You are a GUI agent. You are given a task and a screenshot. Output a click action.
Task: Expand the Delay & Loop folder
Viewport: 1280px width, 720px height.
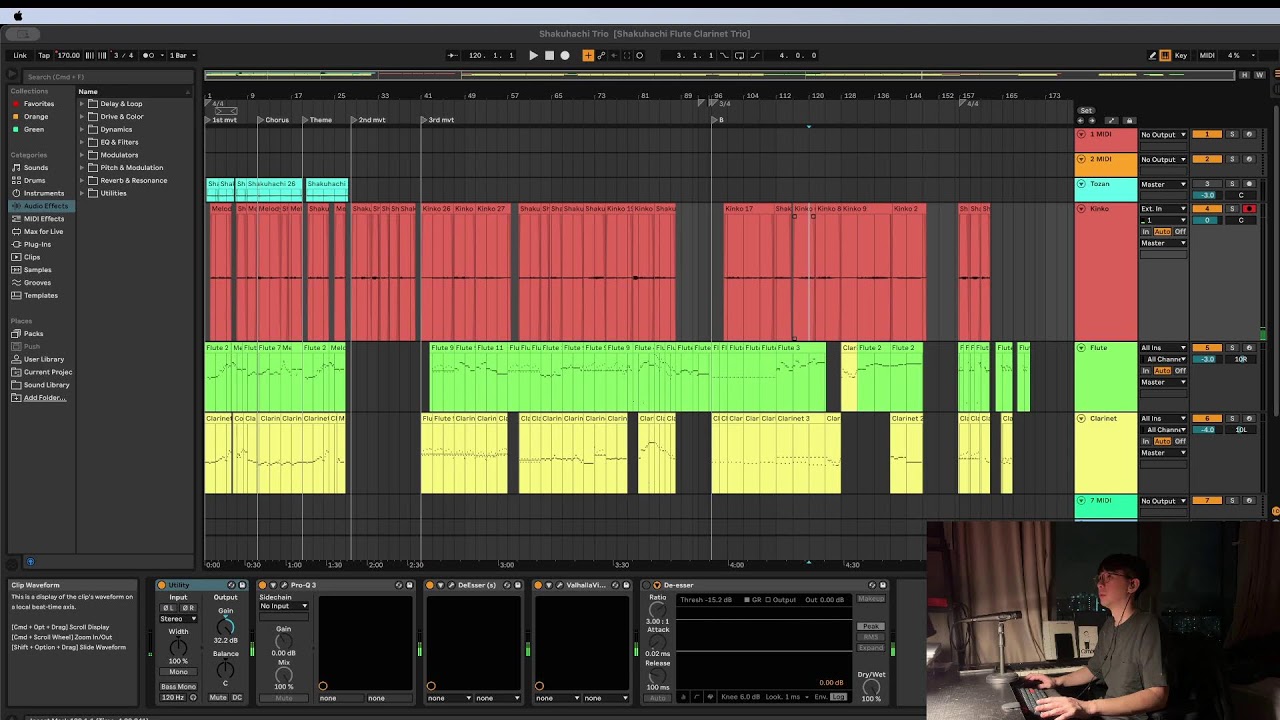(x=83, y=104)
